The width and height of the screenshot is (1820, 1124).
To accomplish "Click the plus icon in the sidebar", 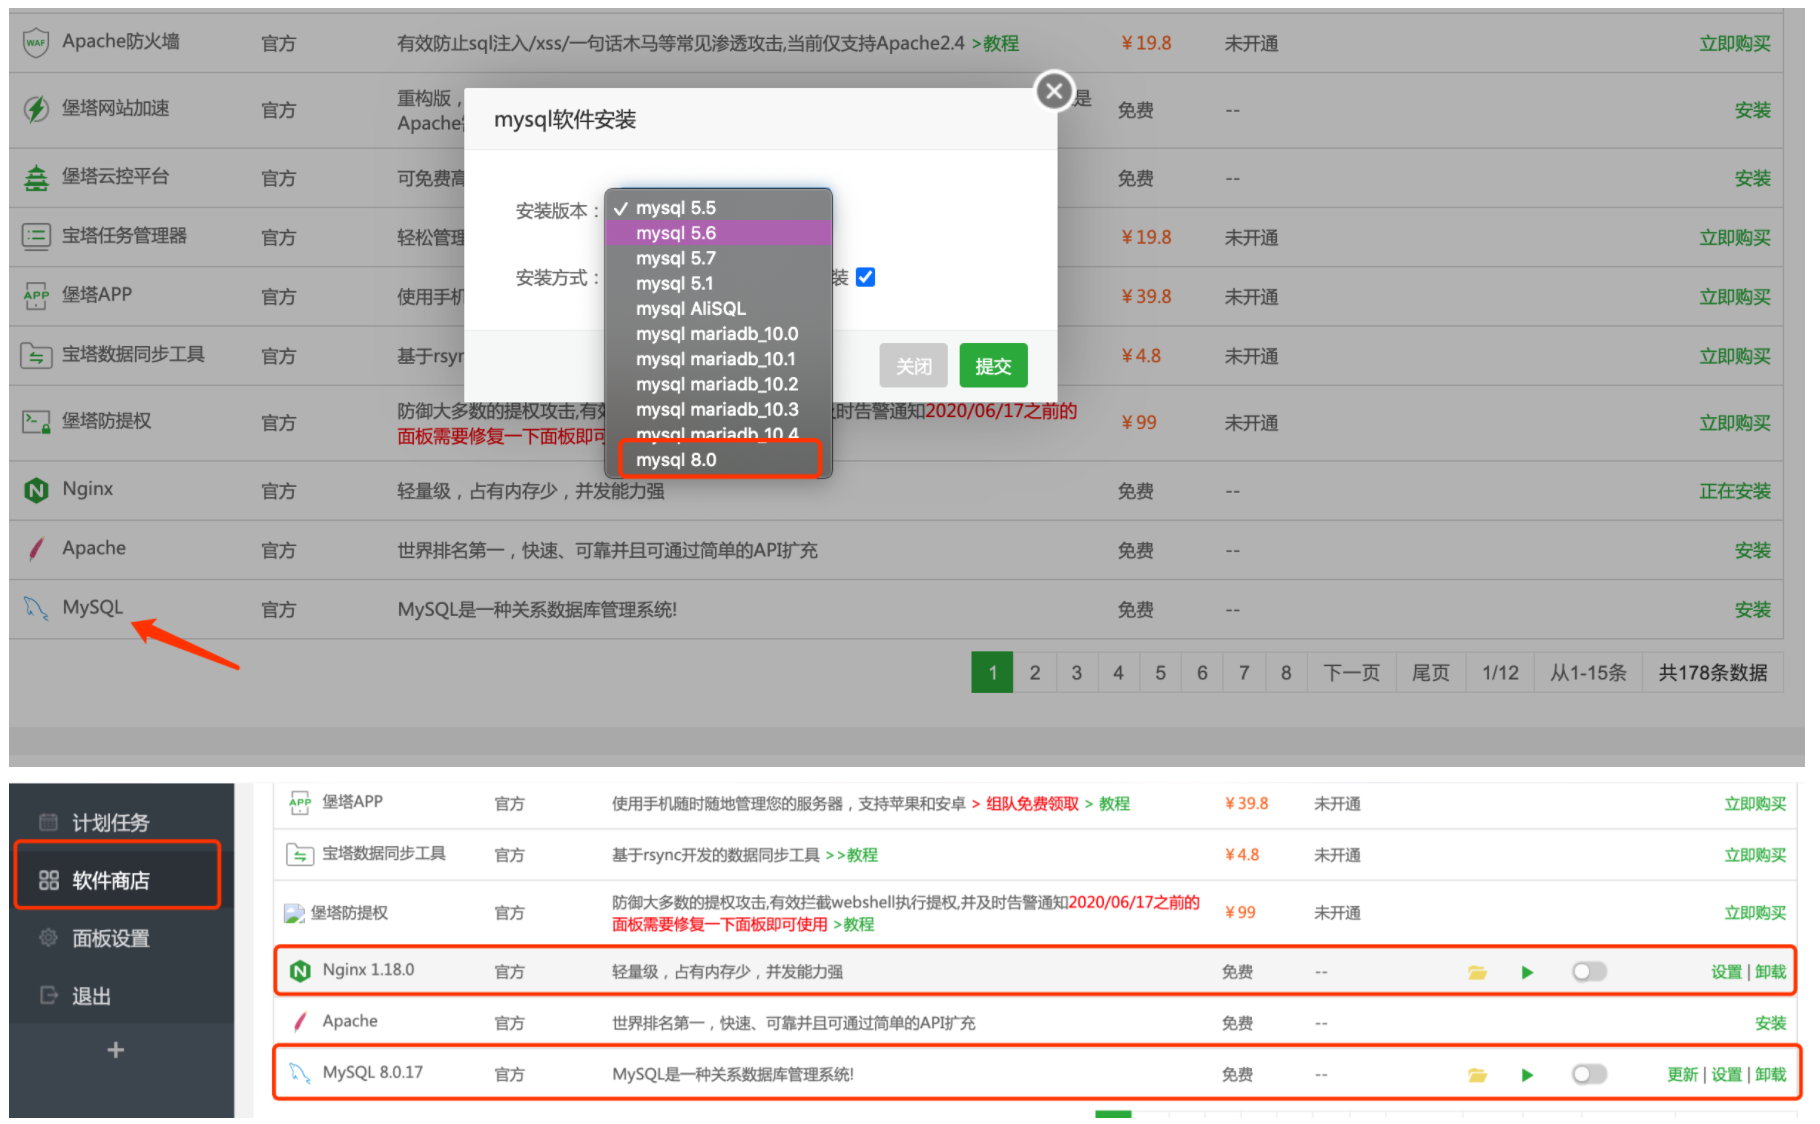I will tap(116, 1049).
